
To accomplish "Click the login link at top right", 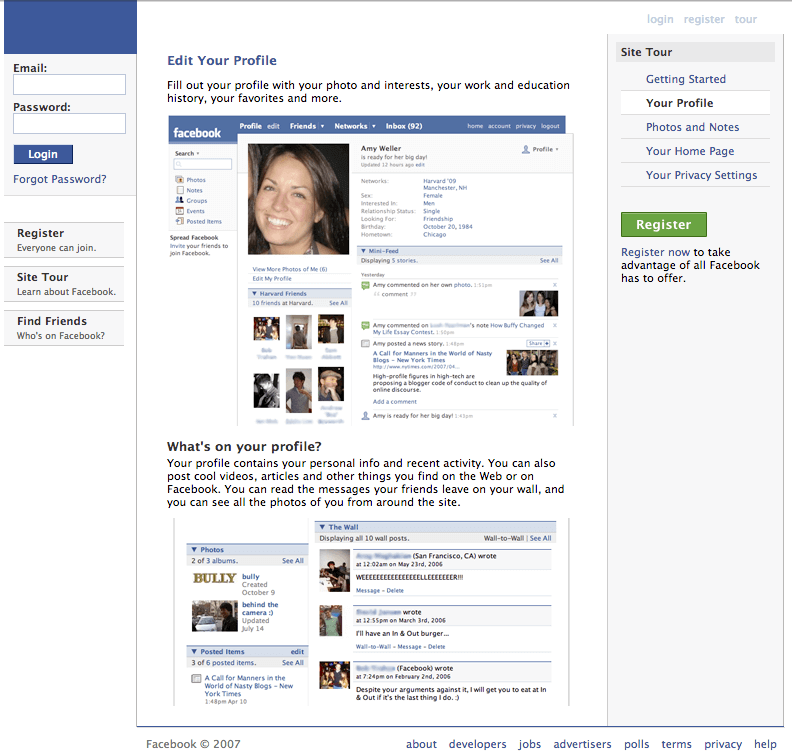I will tap(660, 19).
